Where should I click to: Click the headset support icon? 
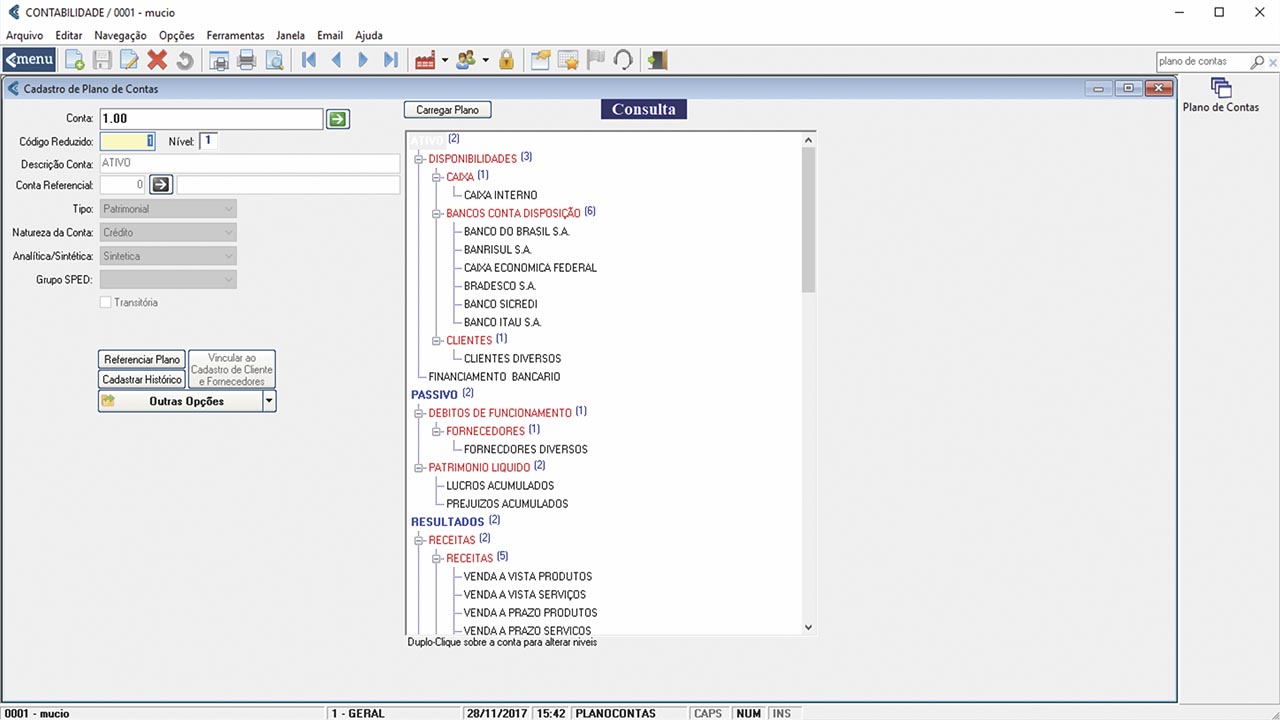[x=623, y=61]
